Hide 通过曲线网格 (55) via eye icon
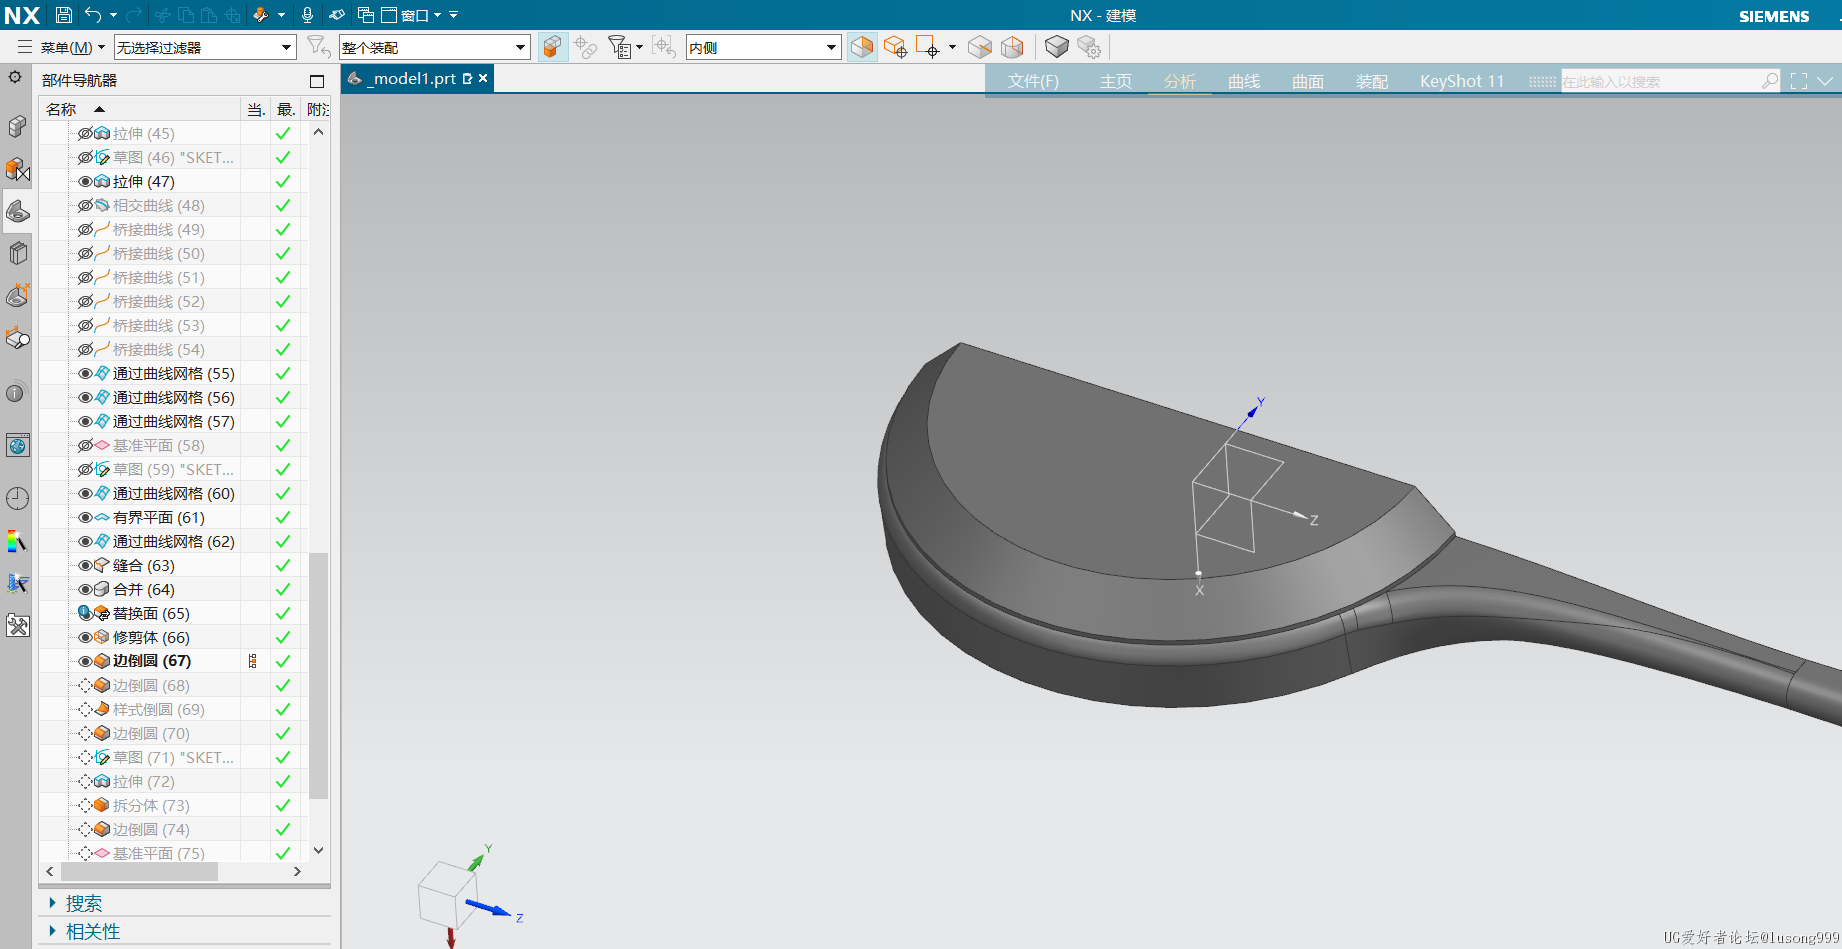This screenshot has height=949, width=1842. [85, 374]
